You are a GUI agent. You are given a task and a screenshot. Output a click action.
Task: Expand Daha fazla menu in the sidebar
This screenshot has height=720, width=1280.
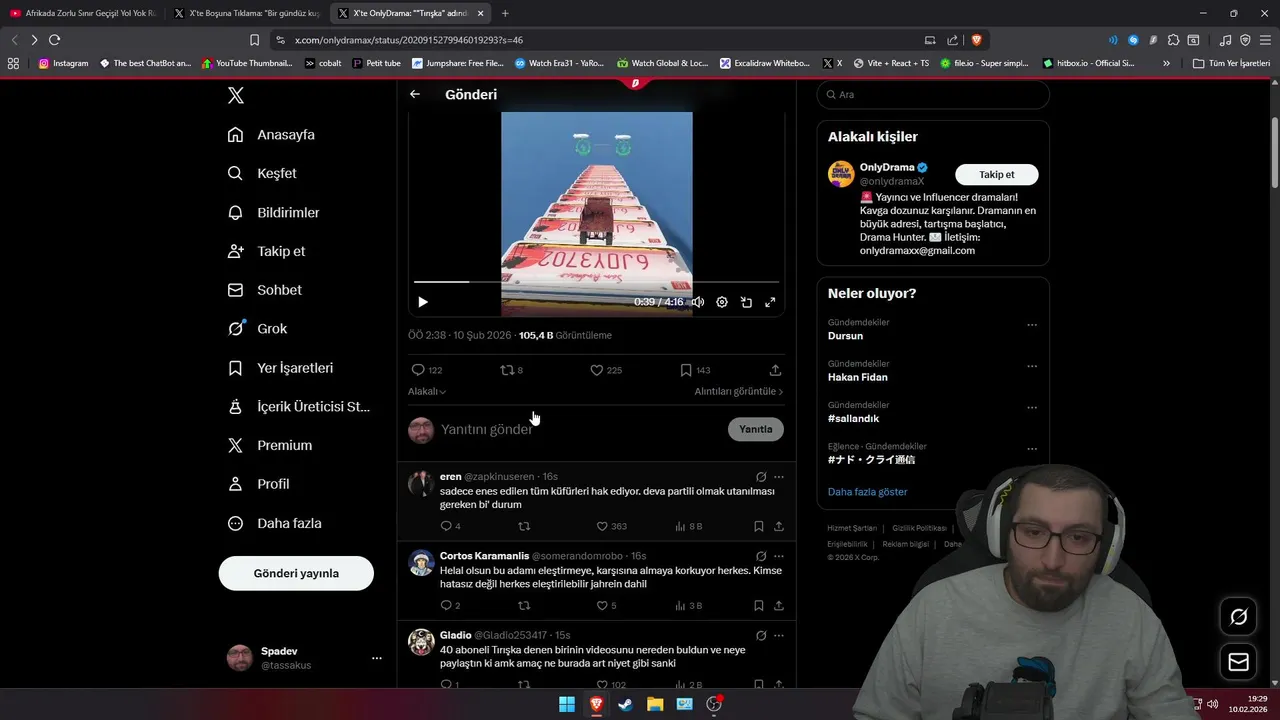(x=274, y=523)
